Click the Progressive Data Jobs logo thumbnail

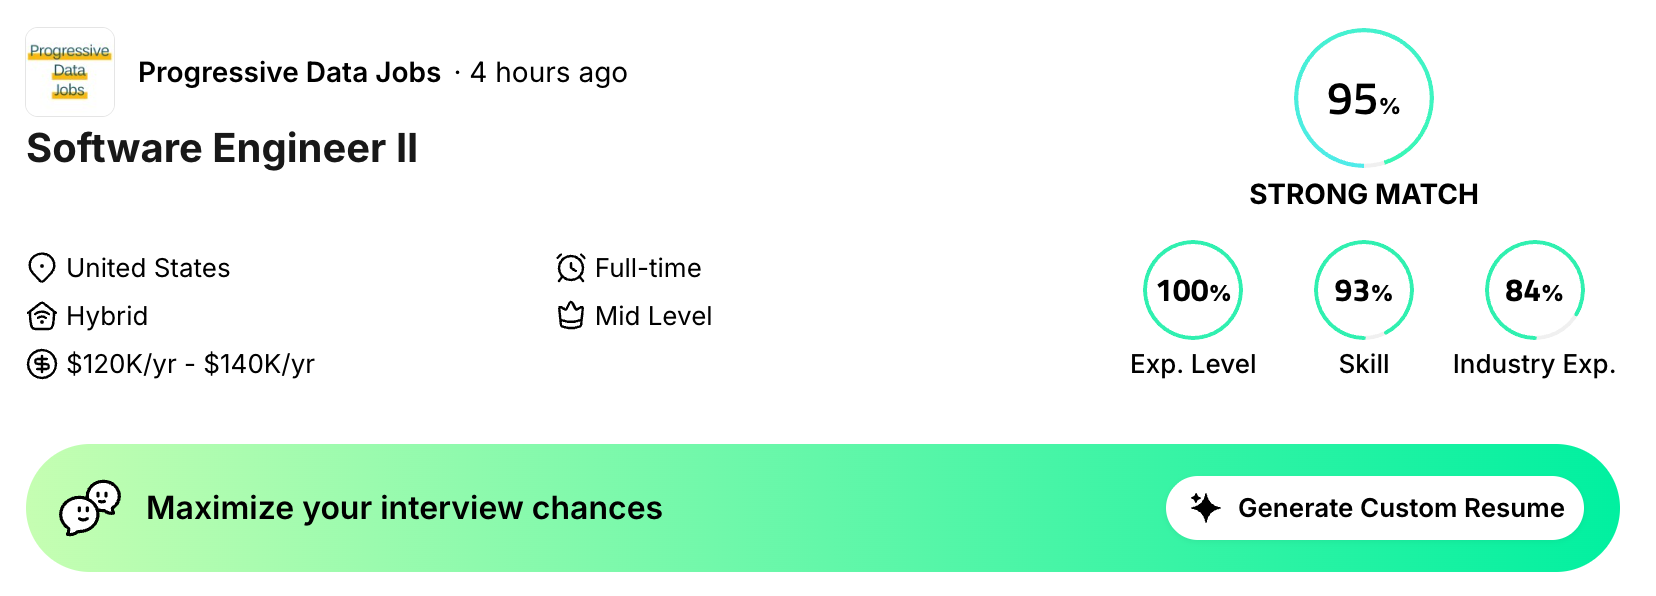[x=70, y=72]
